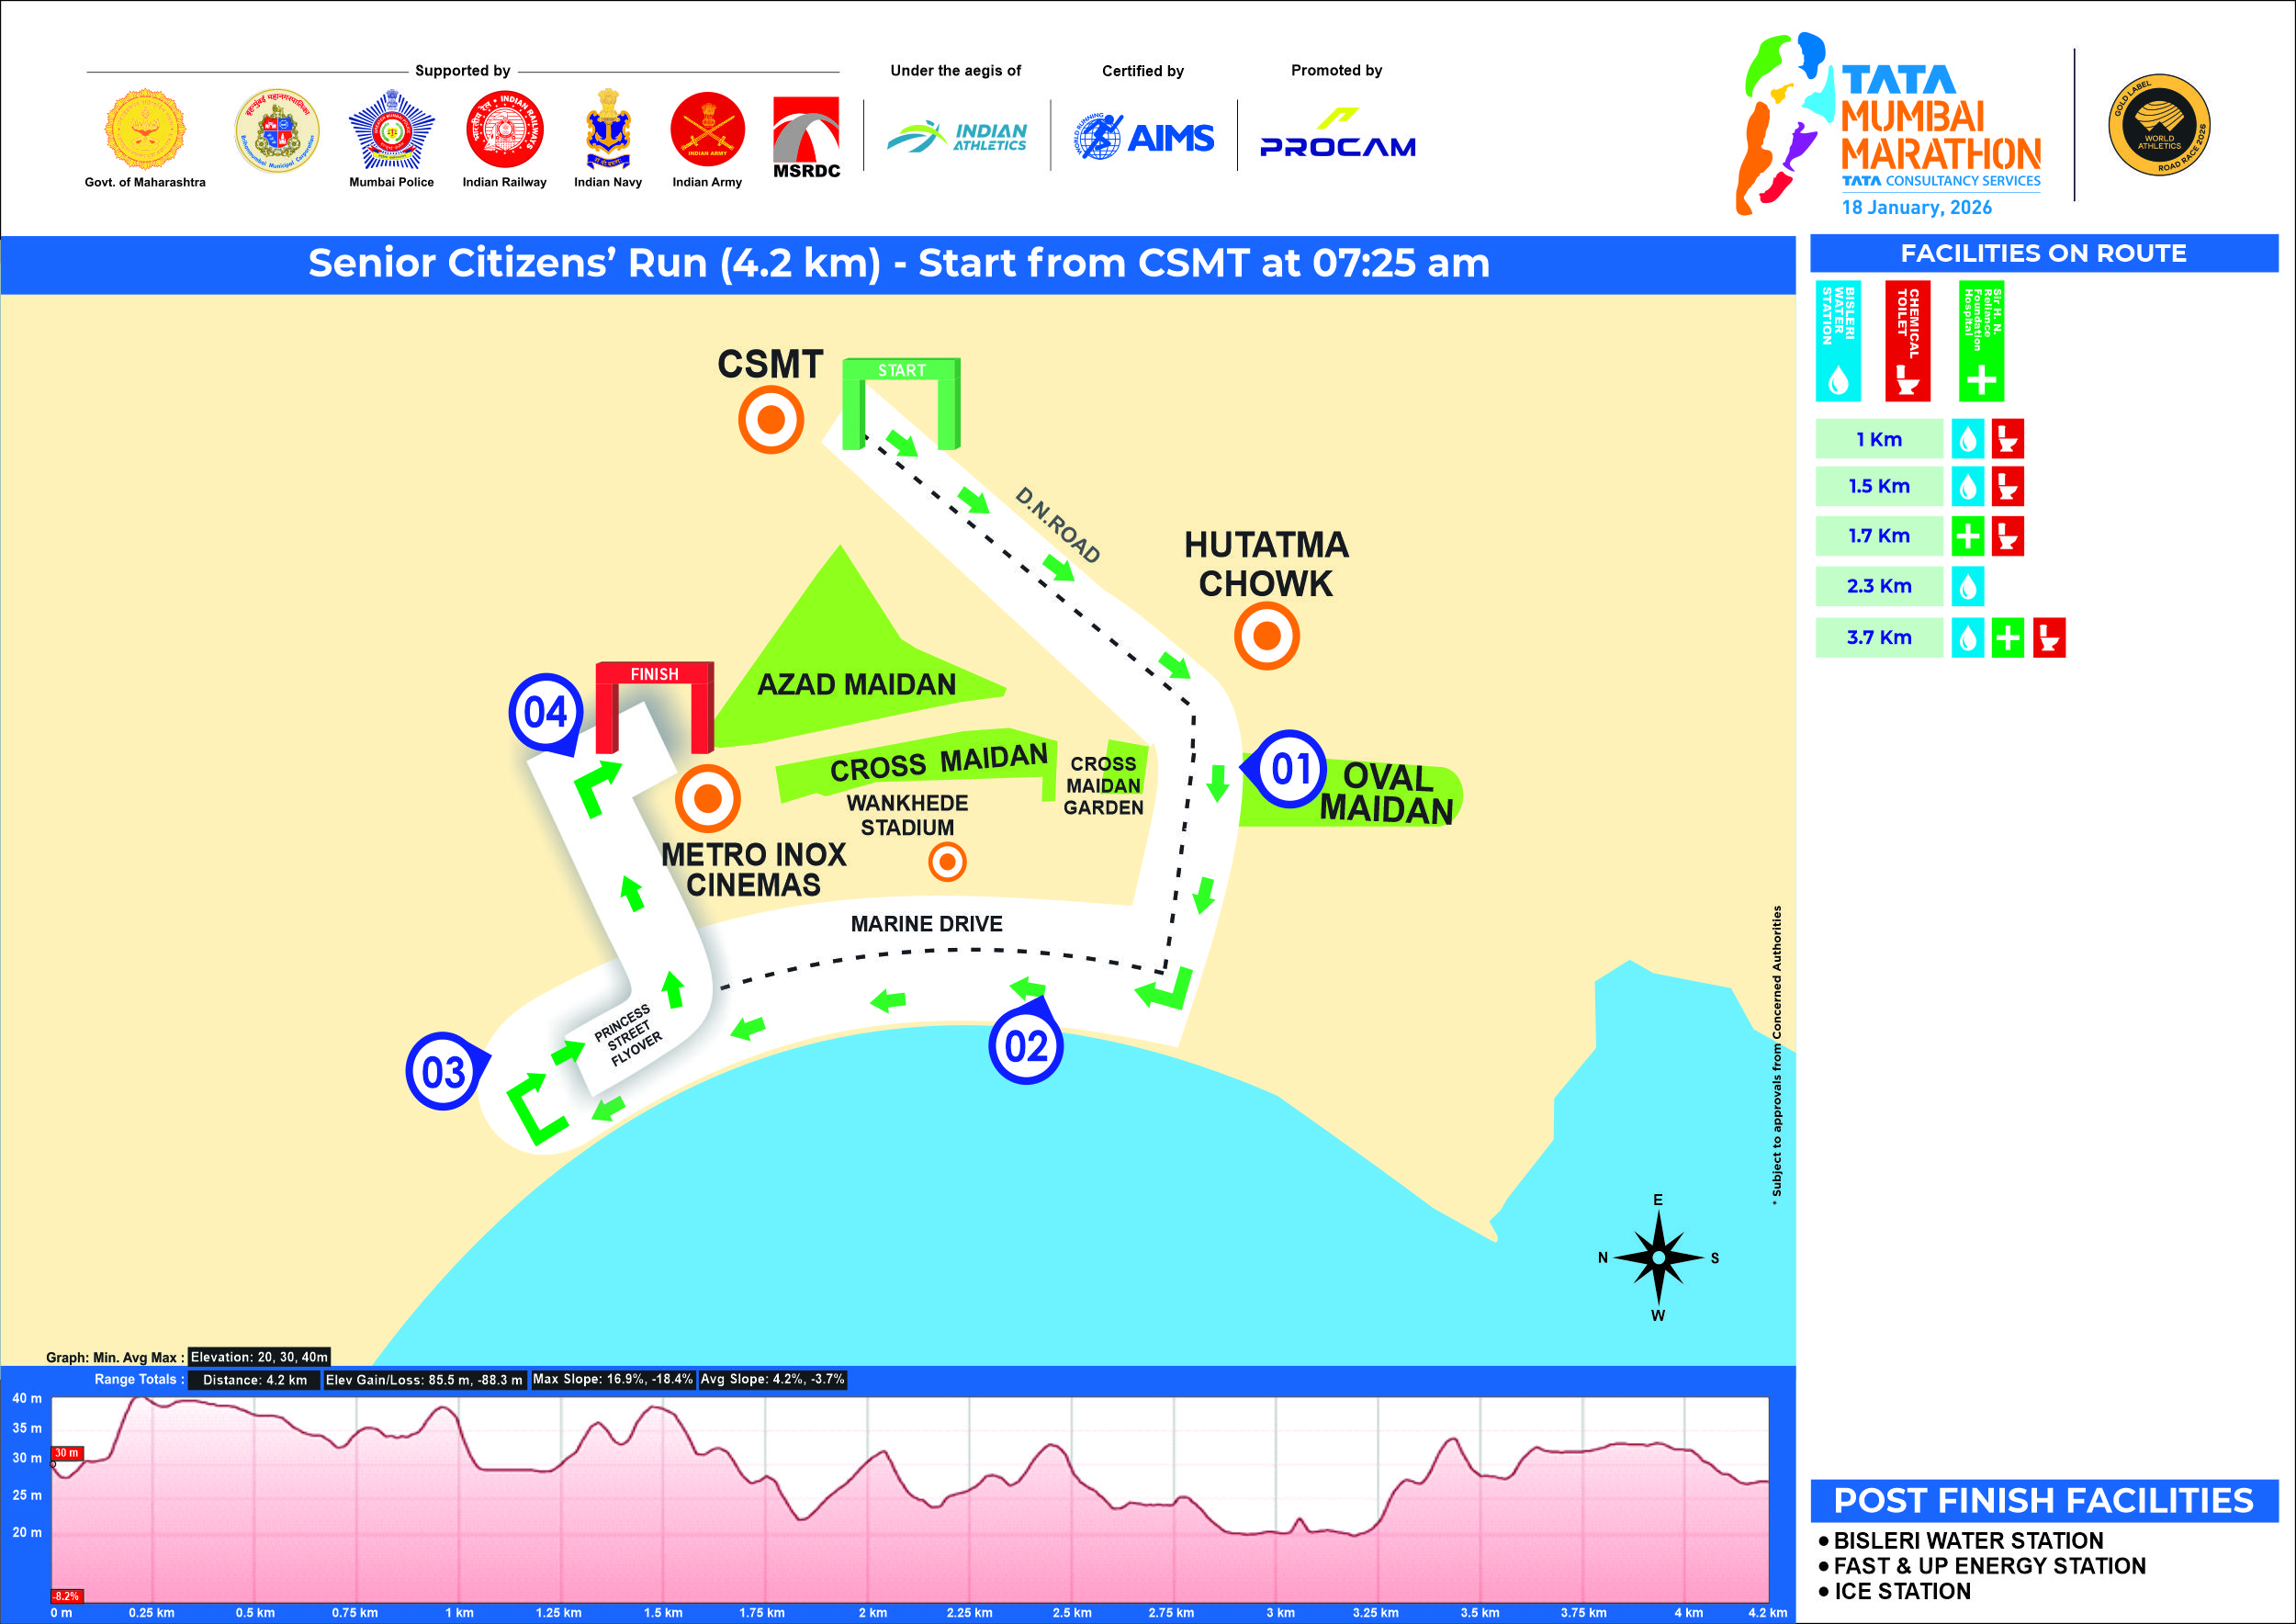Click the Post Finish Facilities header

click(x=2043, y=1501)
